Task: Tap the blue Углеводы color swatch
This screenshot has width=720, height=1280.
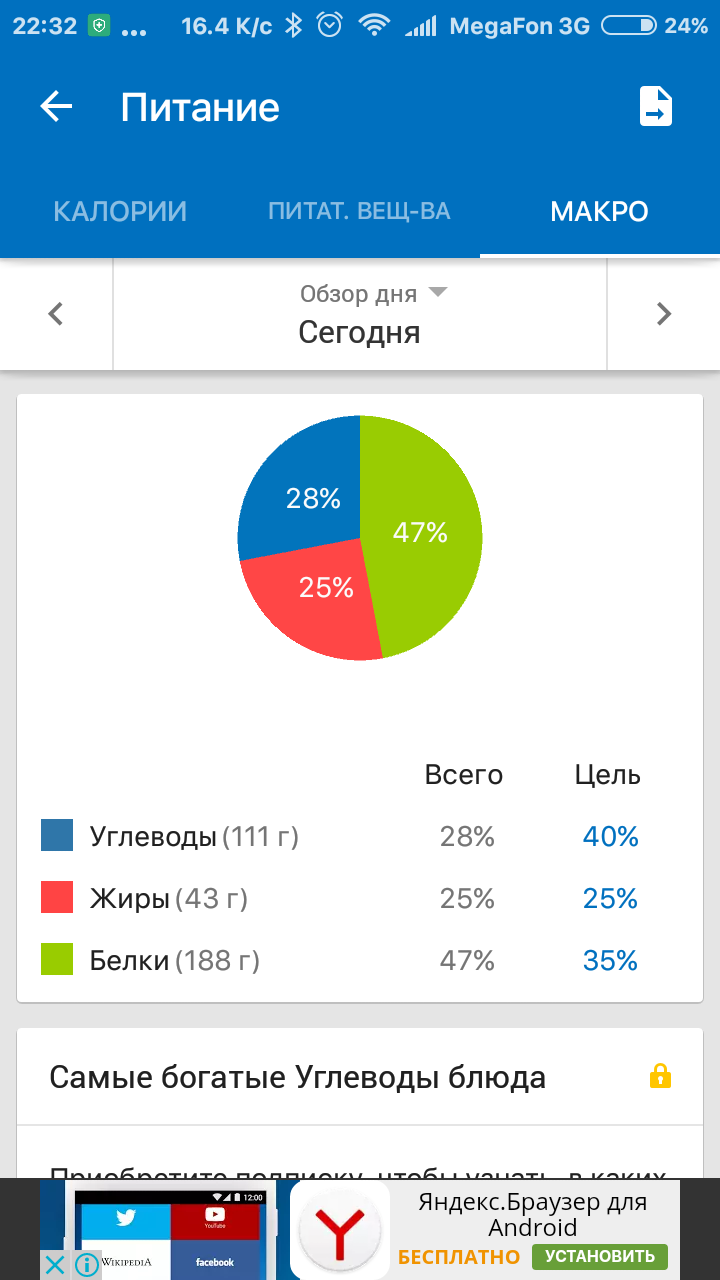Action: click(57, 835)
